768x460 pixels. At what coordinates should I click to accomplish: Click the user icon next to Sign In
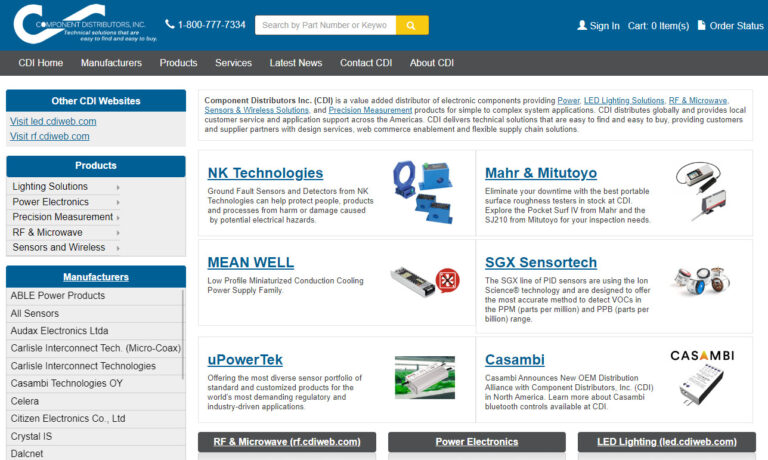(582, 25)
